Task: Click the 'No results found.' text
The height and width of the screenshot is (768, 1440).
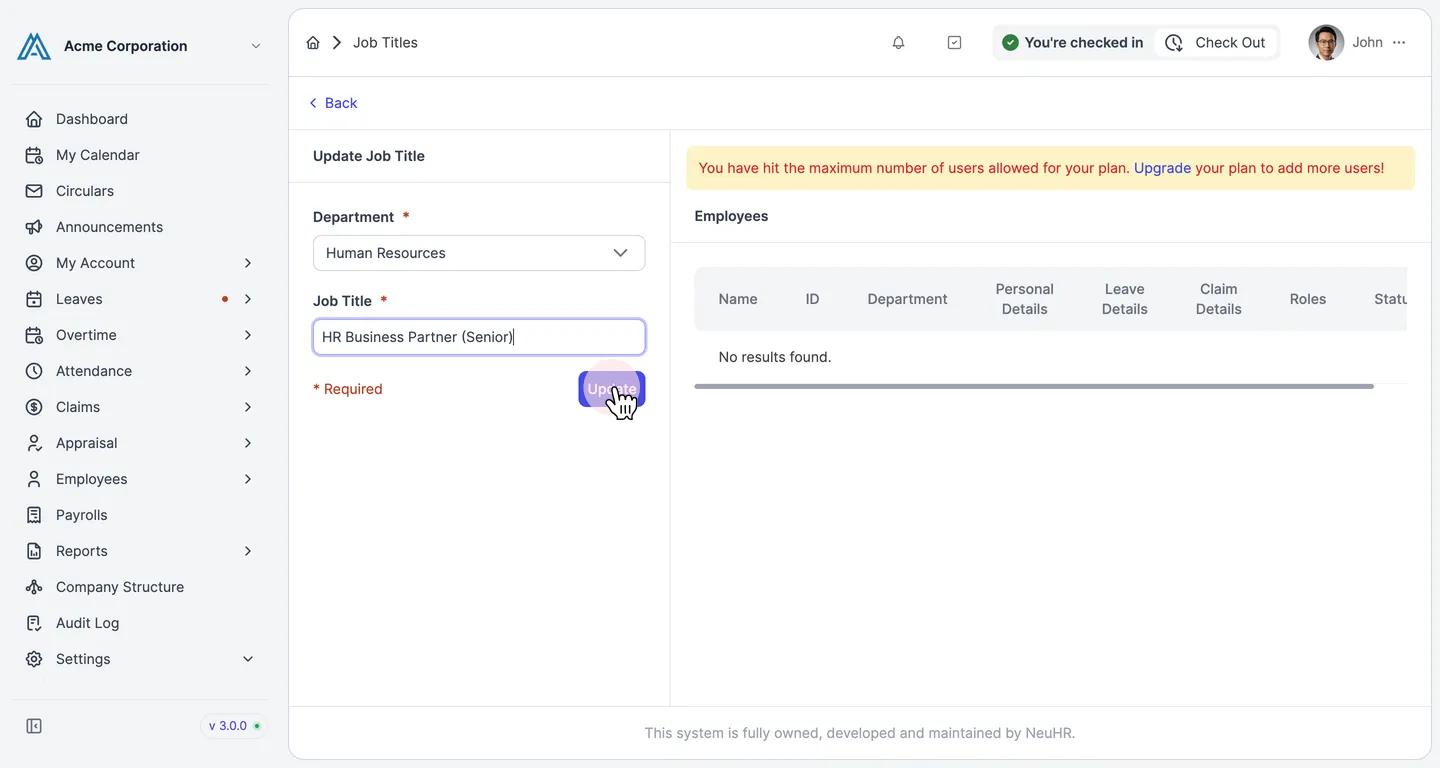Action: click(x=775, y=357)
